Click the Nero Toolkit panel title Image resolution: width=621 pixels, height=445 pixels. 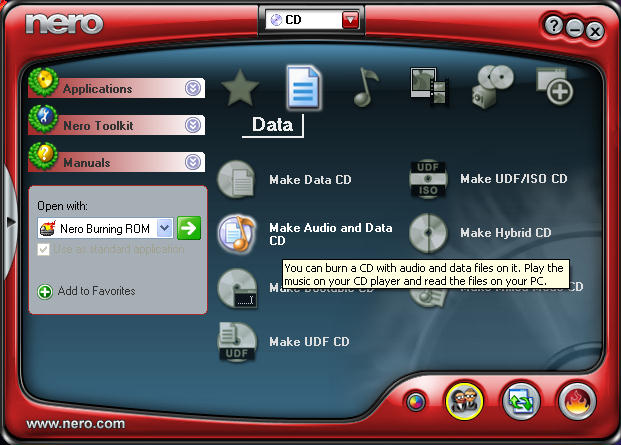click(98, 126)
